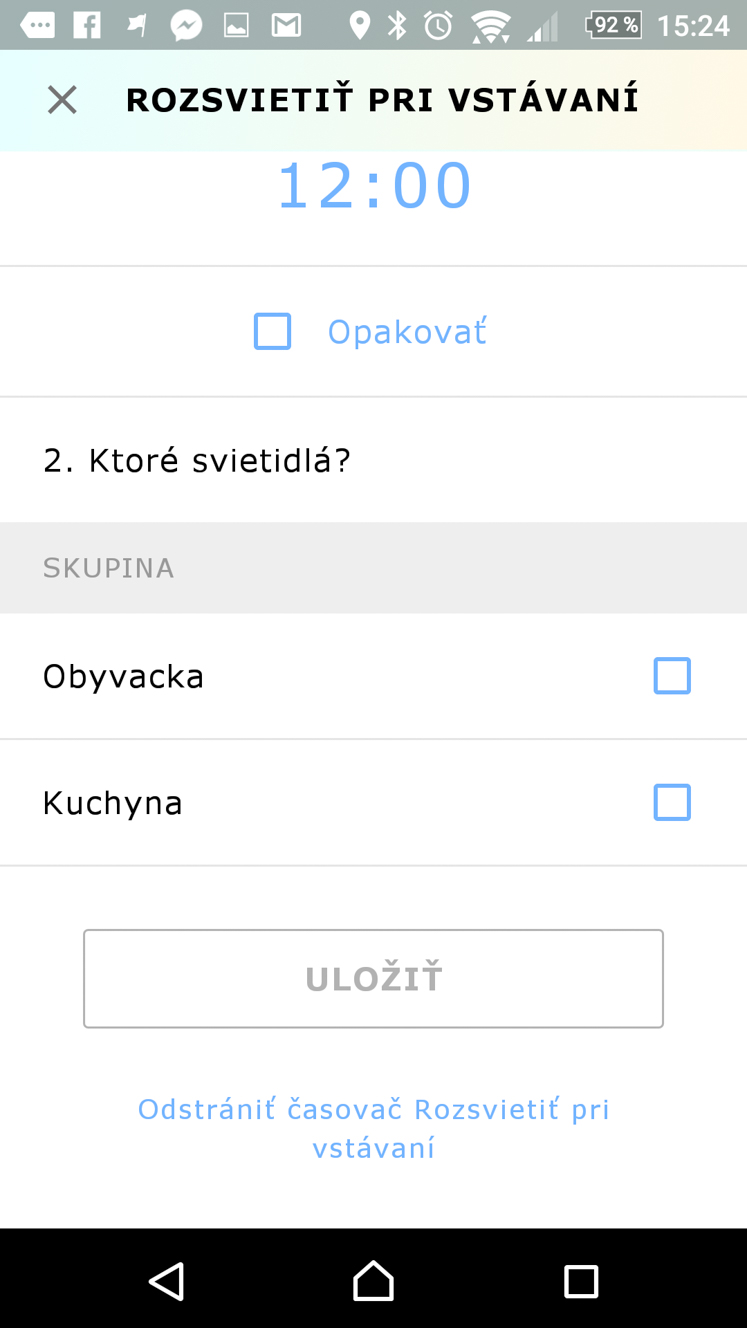Select the Kuchyna row label

tap(113, 803)
